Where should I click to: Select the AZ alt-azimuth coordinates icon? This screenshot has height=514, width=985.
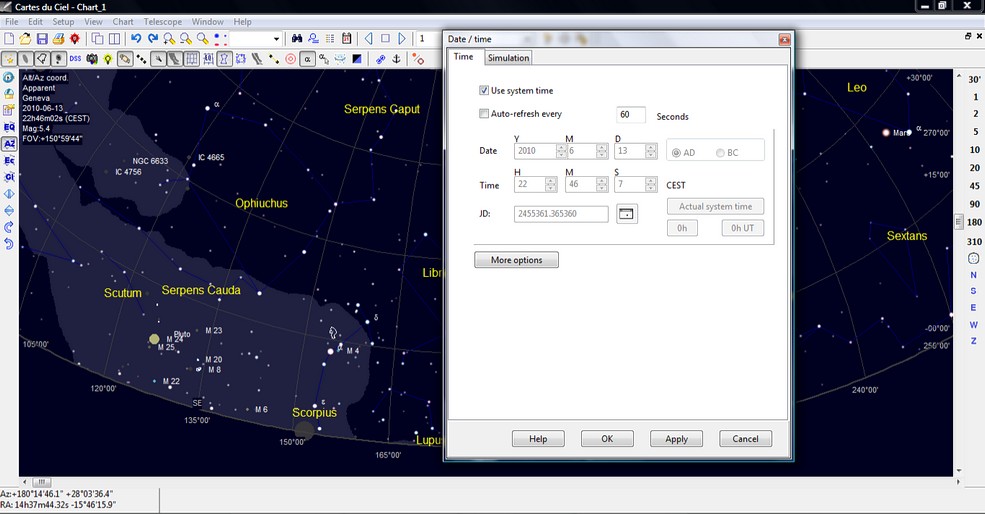tap(9, 144)
